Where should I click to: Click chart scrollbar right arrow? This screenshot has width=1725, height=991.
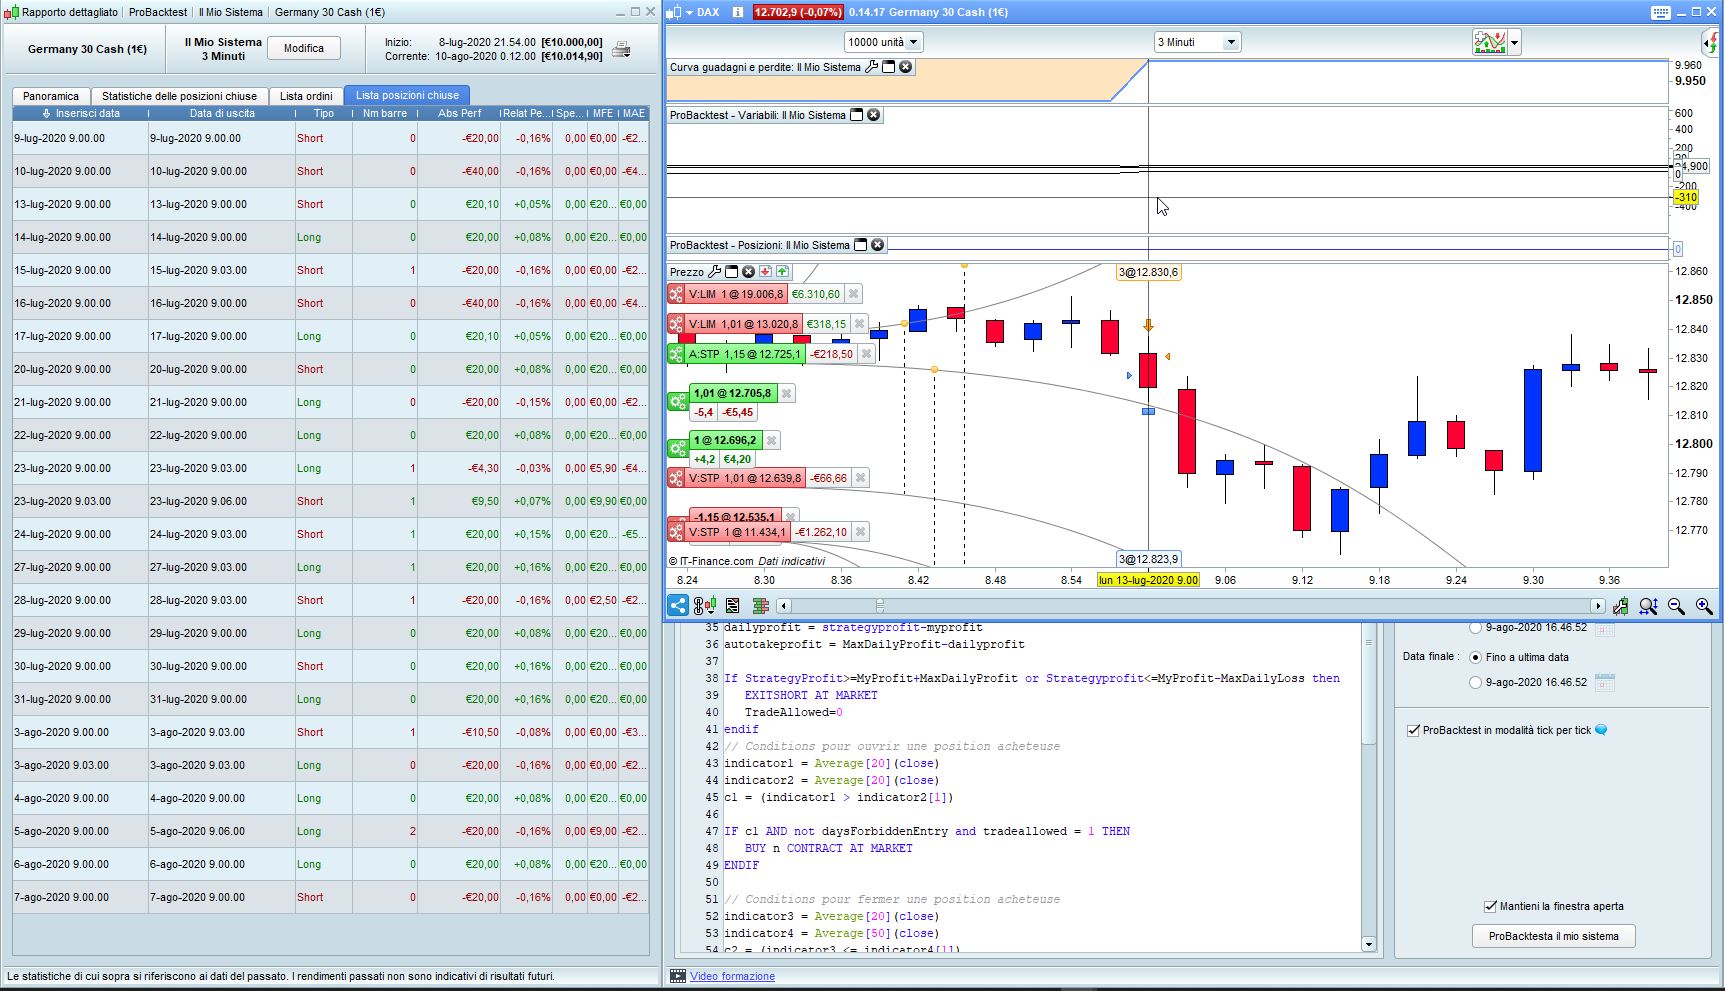(x=1597, y=606)
